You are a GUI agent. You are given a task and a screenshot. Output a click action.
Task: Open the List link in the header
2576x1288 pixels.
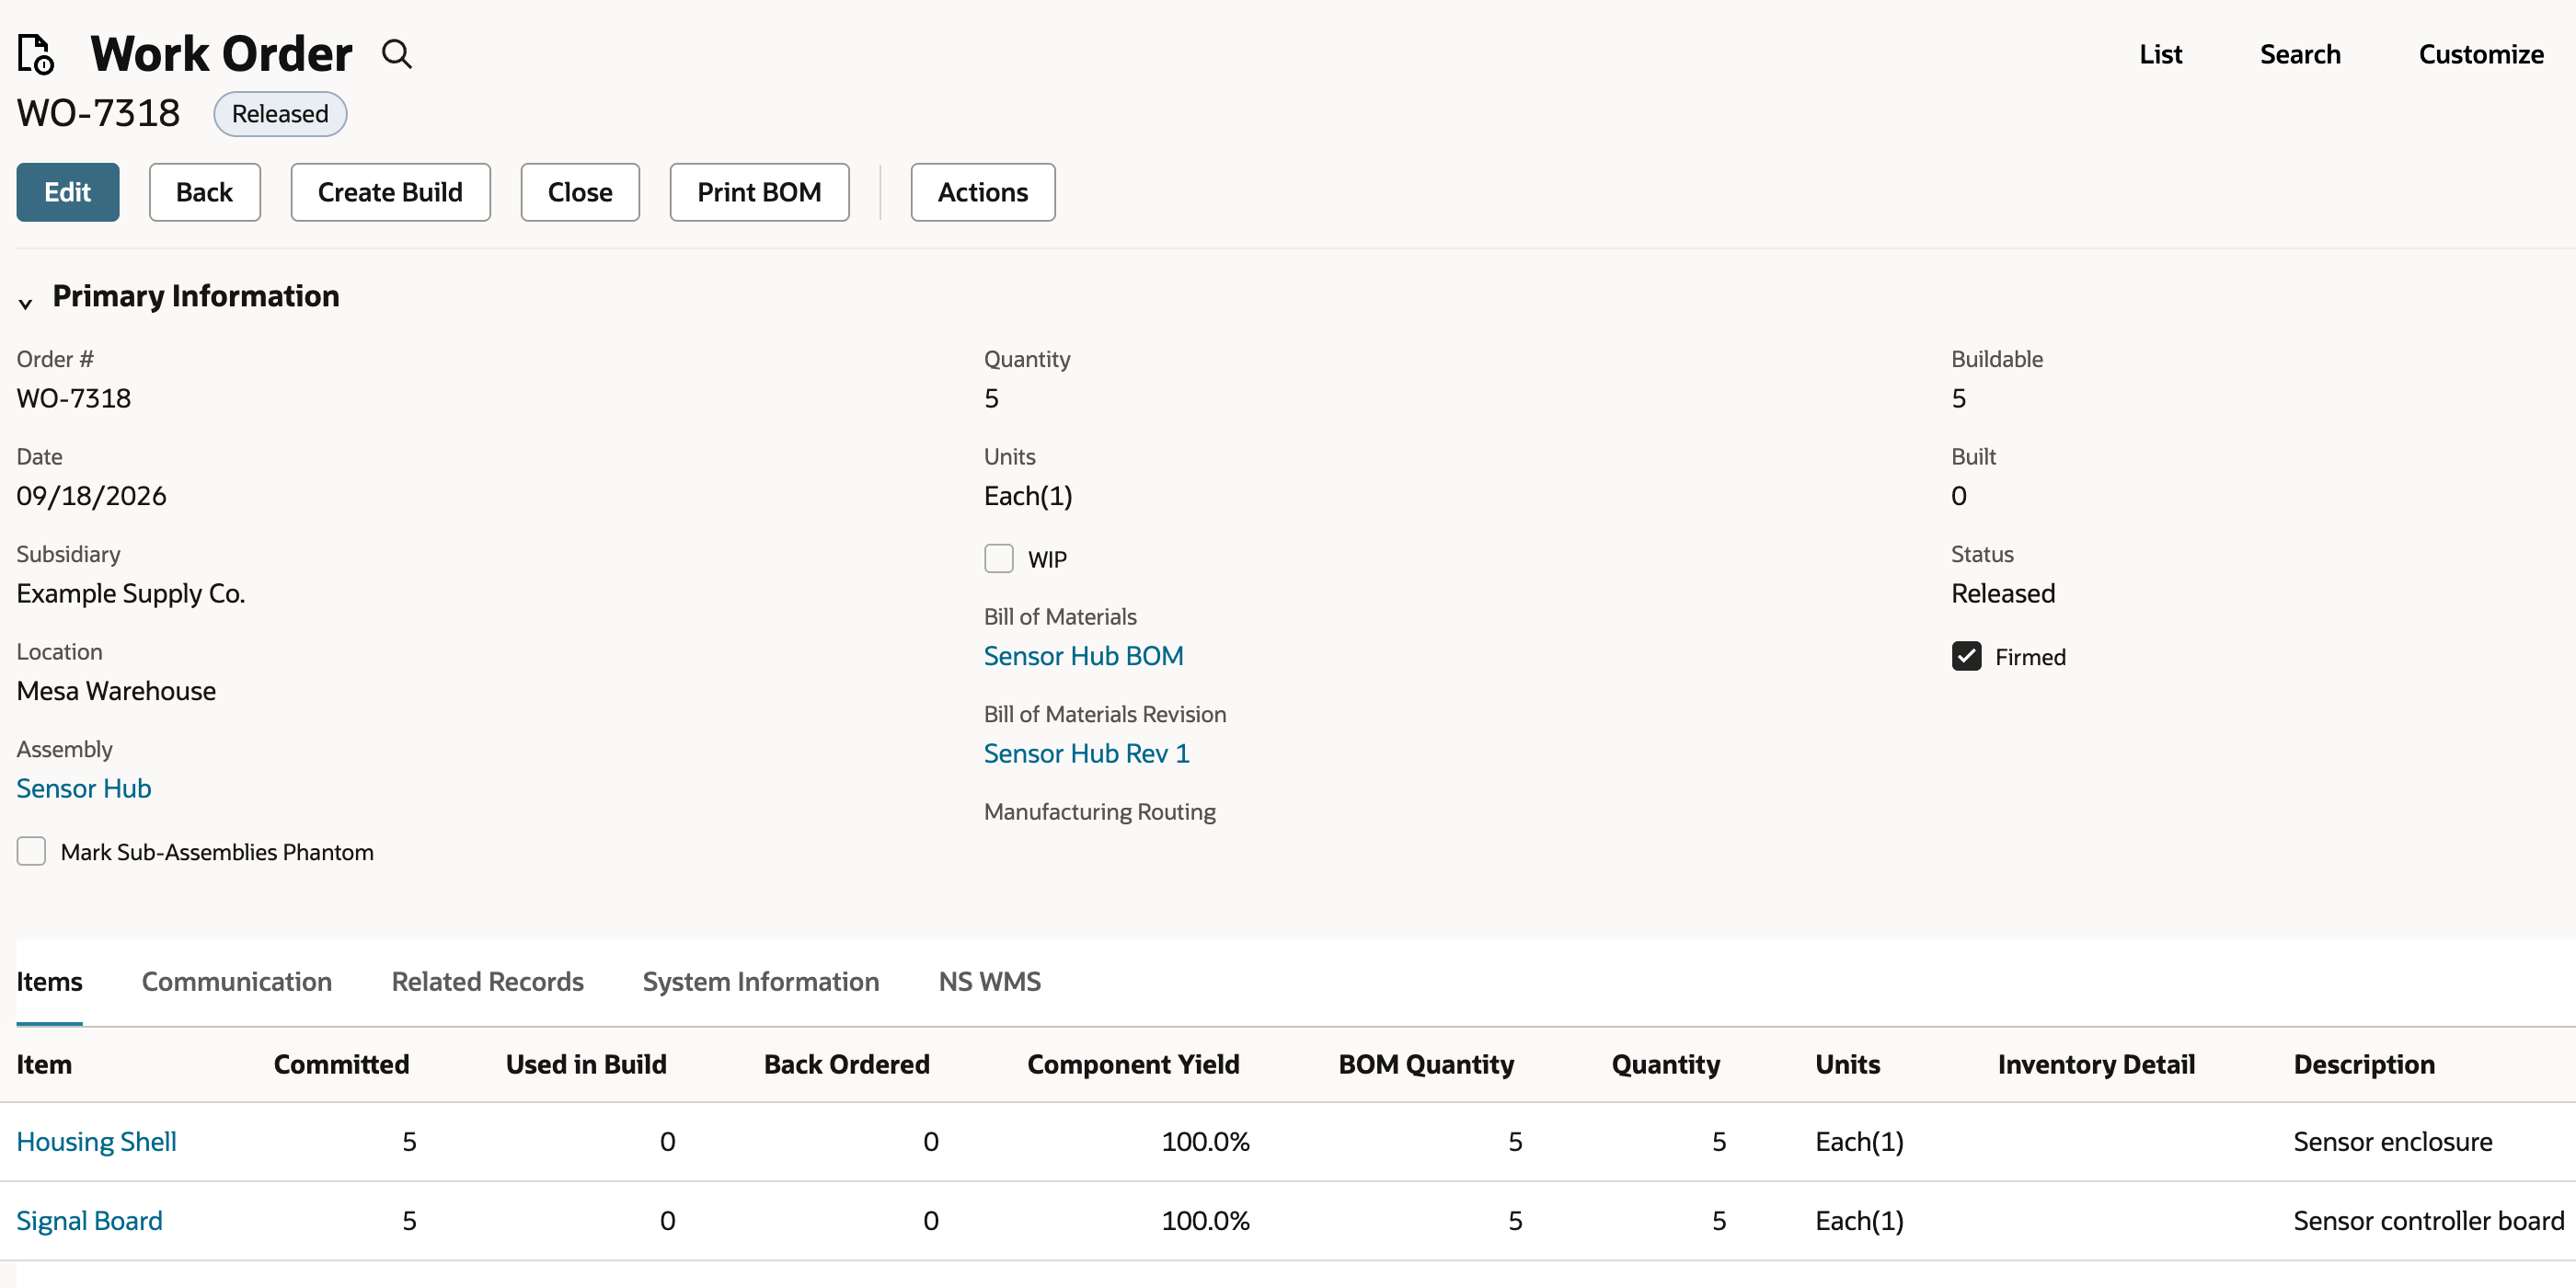[x=2160, y=54]
